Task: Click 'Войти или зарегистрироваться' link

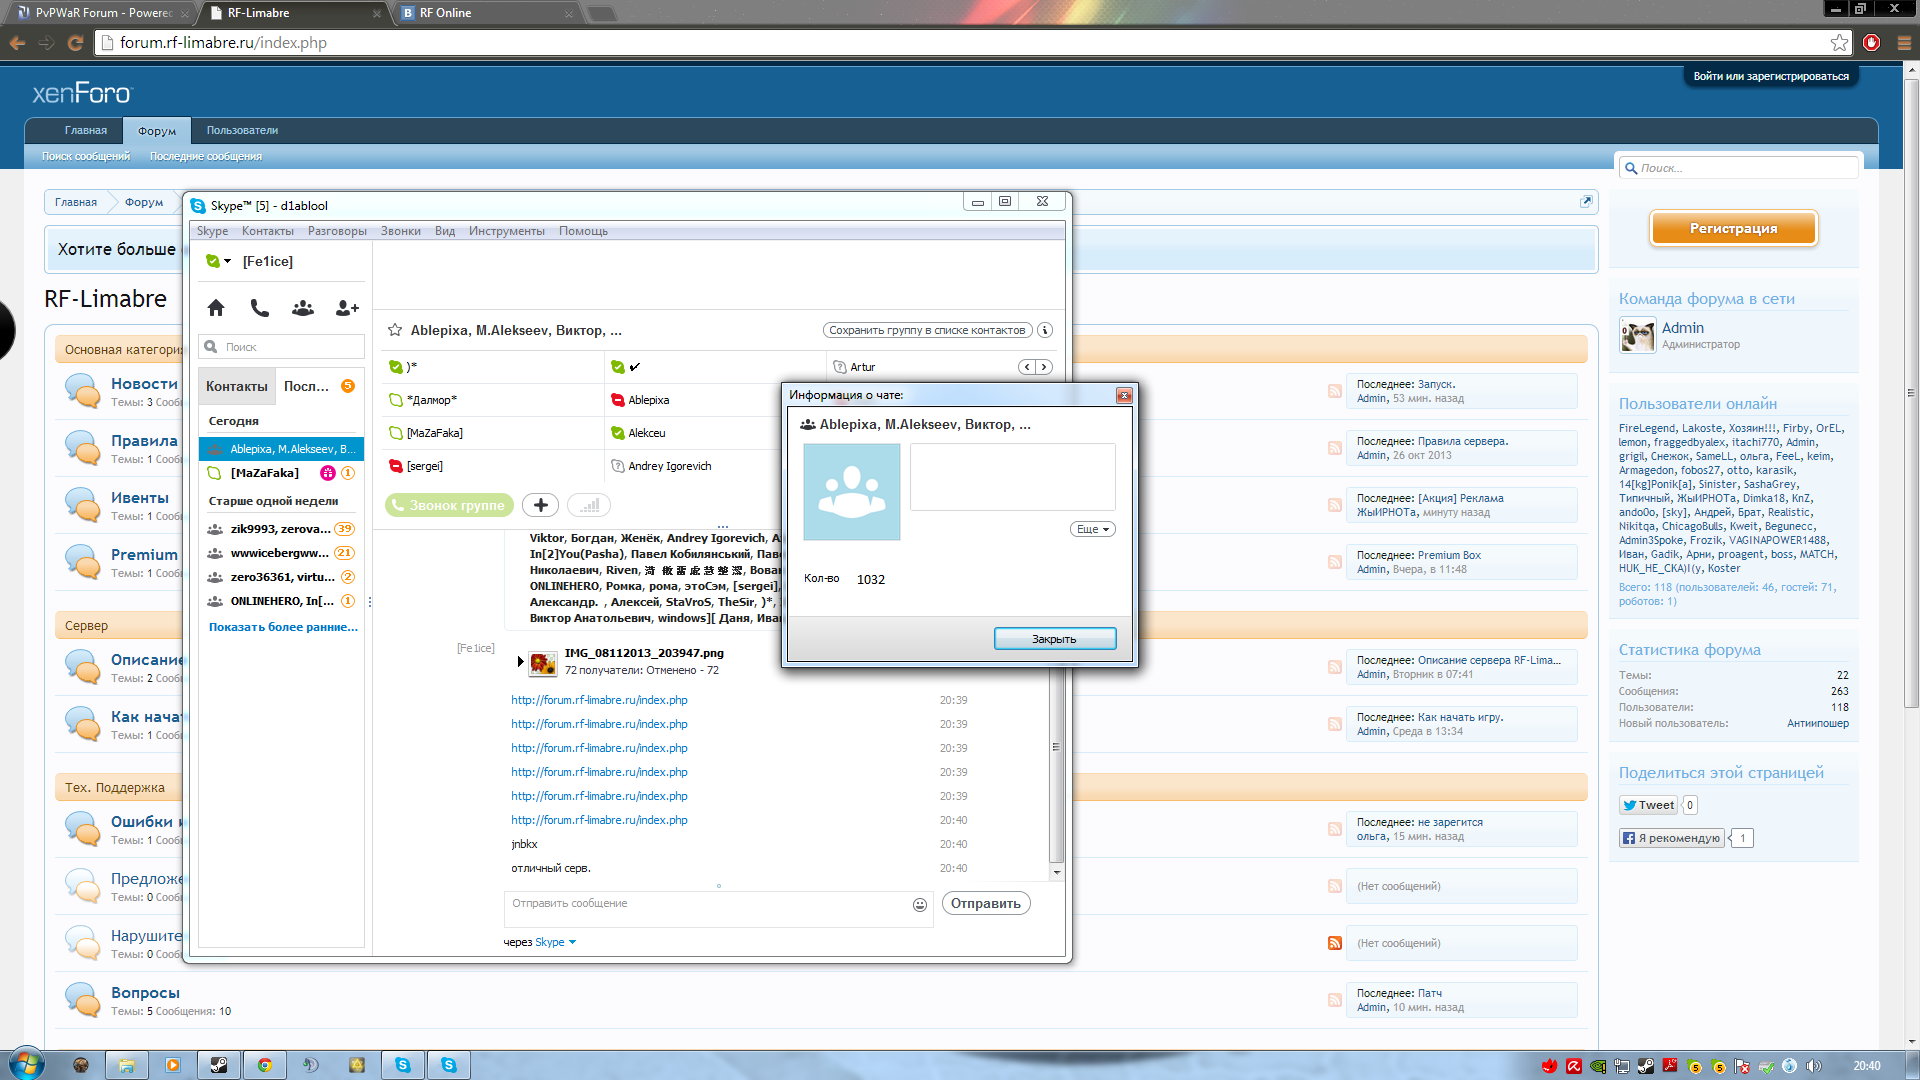Action: click(x=1771, y=76)
